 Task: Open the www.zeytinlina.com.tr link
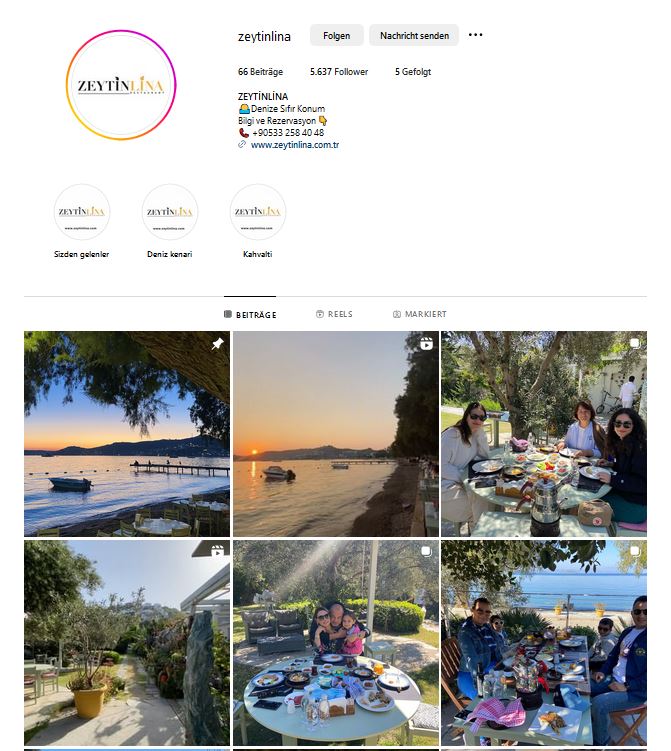[295, 145]
